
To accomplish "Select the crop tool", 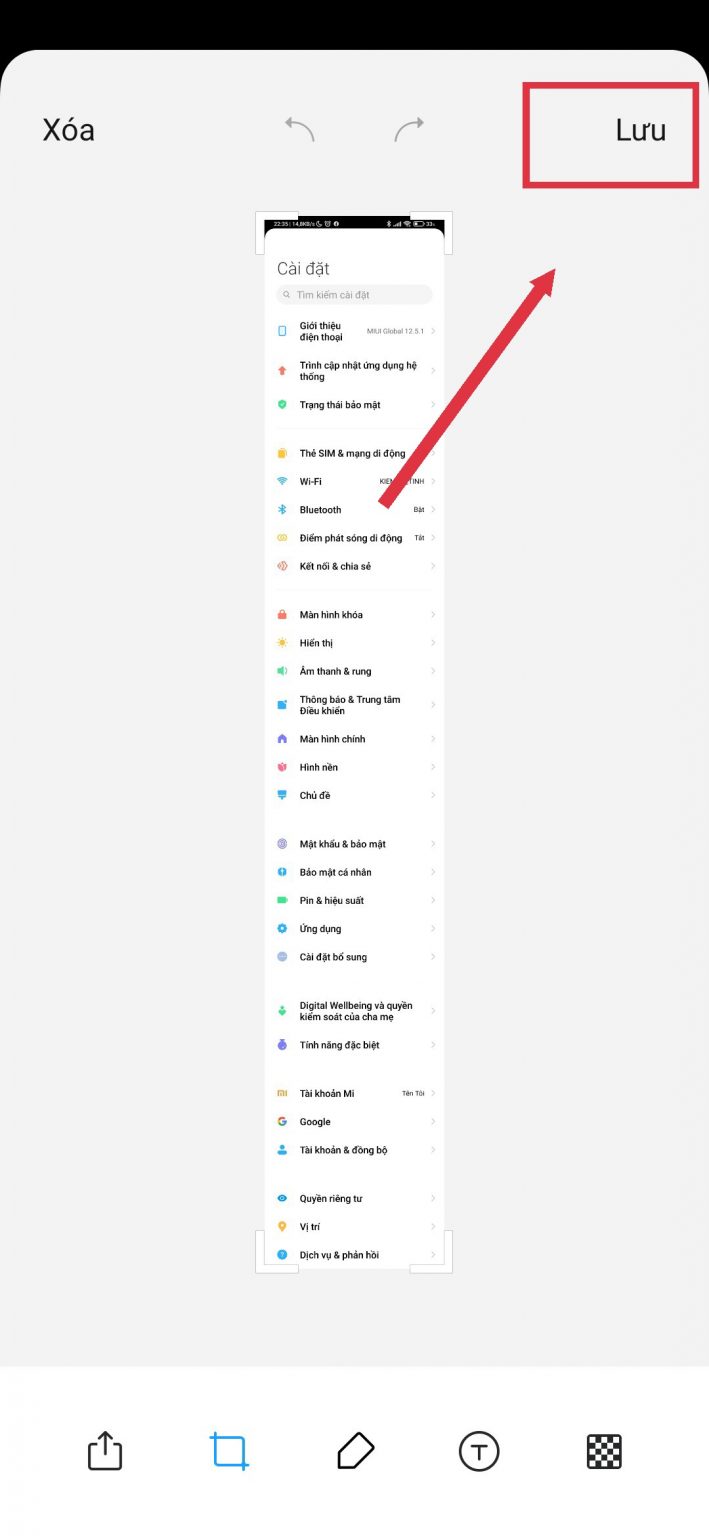I will (229, 1451).
